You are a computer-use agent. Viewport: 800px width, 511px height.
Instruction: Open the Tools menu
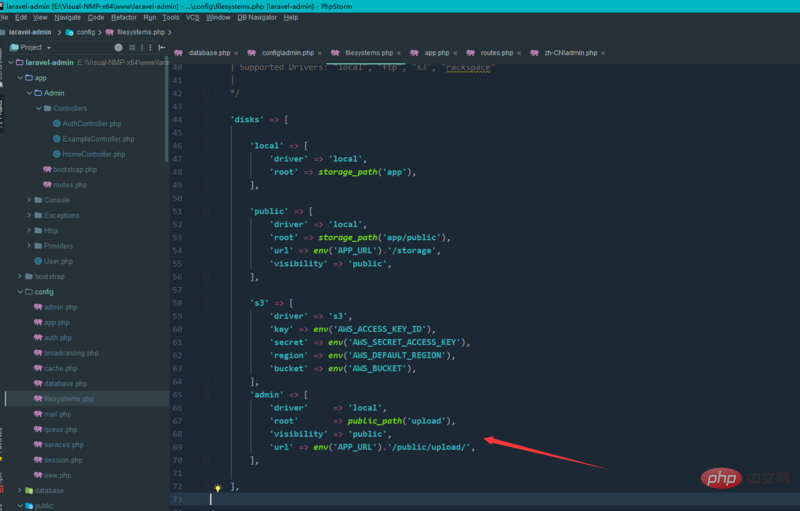tap(171, 17)
